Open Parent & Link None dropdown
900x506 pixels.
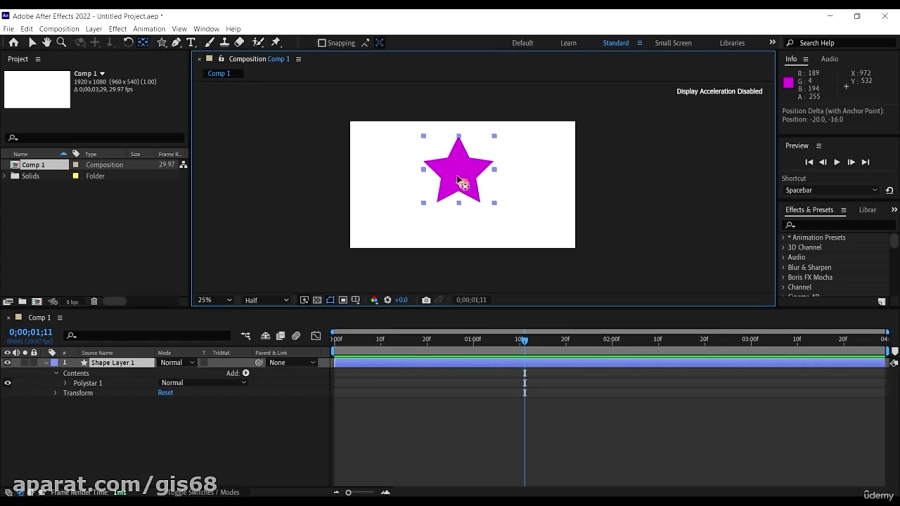pyautogui.click(x=292, y=363)
